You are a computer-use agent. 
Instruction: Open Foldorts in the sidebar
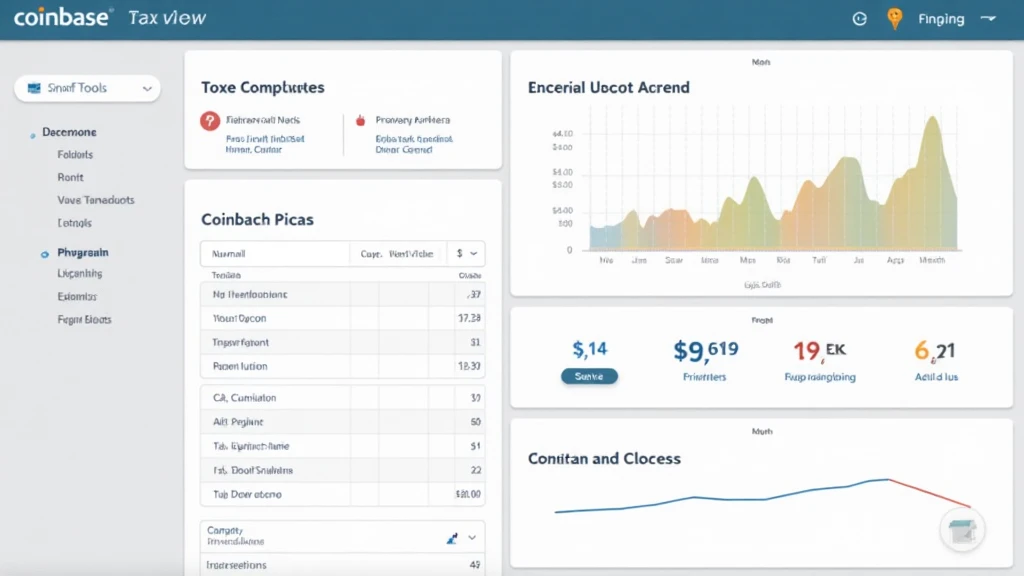tap(76, 155)
